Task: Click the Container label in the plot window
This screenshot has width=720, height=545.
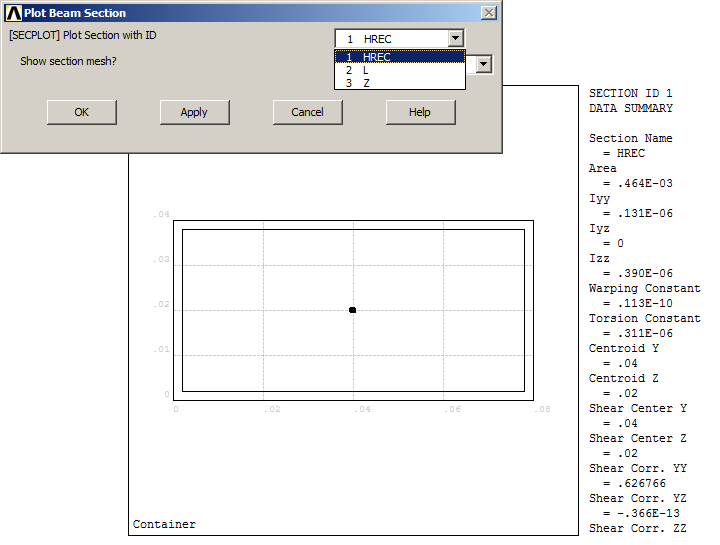Action: pyautogui.click(x=164, y=524)
